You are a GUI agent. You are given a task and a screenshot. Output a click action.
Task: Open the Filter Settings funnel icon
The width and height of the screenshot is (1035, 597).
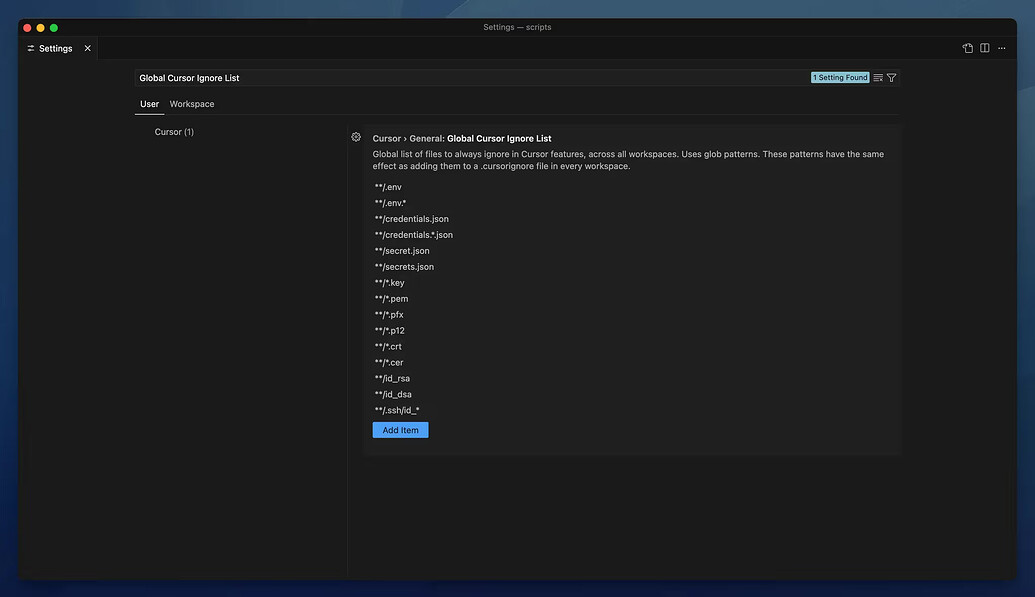[890, 77]
